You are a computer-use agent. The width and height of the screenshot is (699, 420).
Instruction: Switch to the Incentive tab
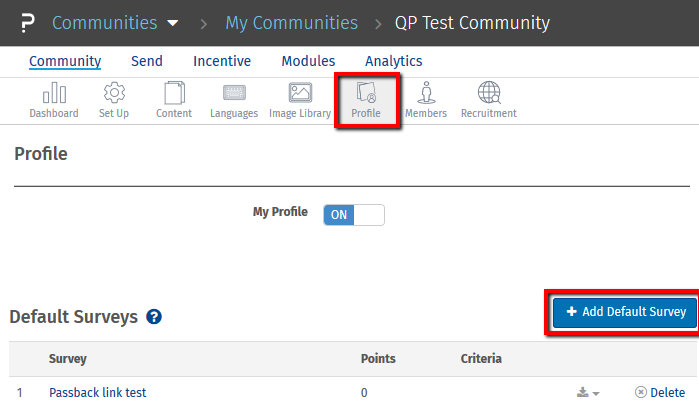222,61
